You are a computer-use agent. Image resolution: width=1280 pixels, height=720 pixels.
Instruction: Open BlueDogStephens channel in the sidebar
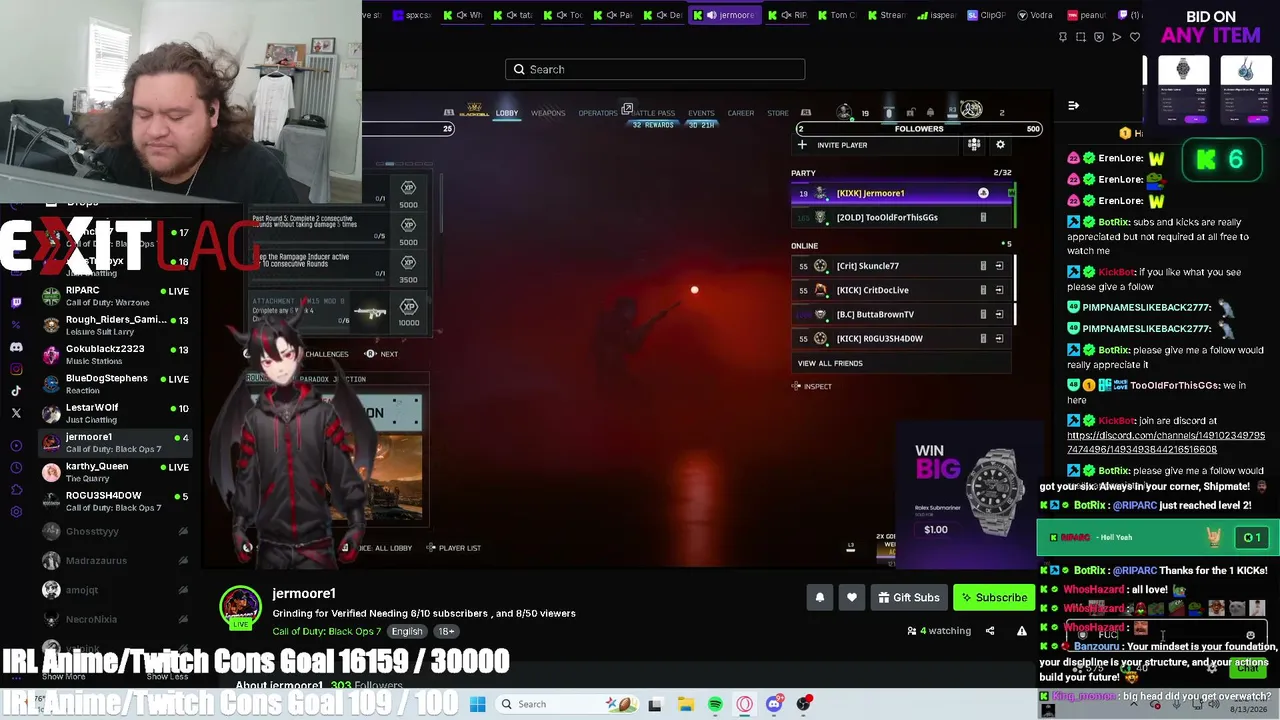click(x=114, y=384)
